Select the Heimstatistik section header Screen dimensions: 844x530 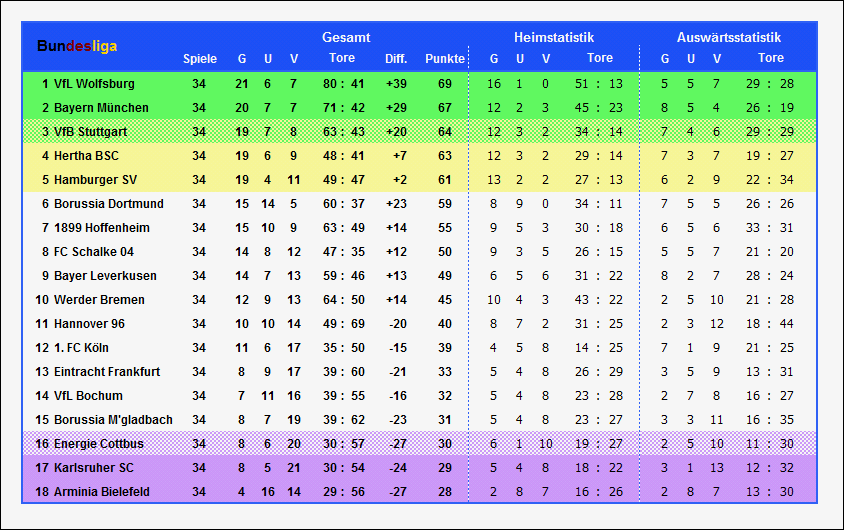553,37
